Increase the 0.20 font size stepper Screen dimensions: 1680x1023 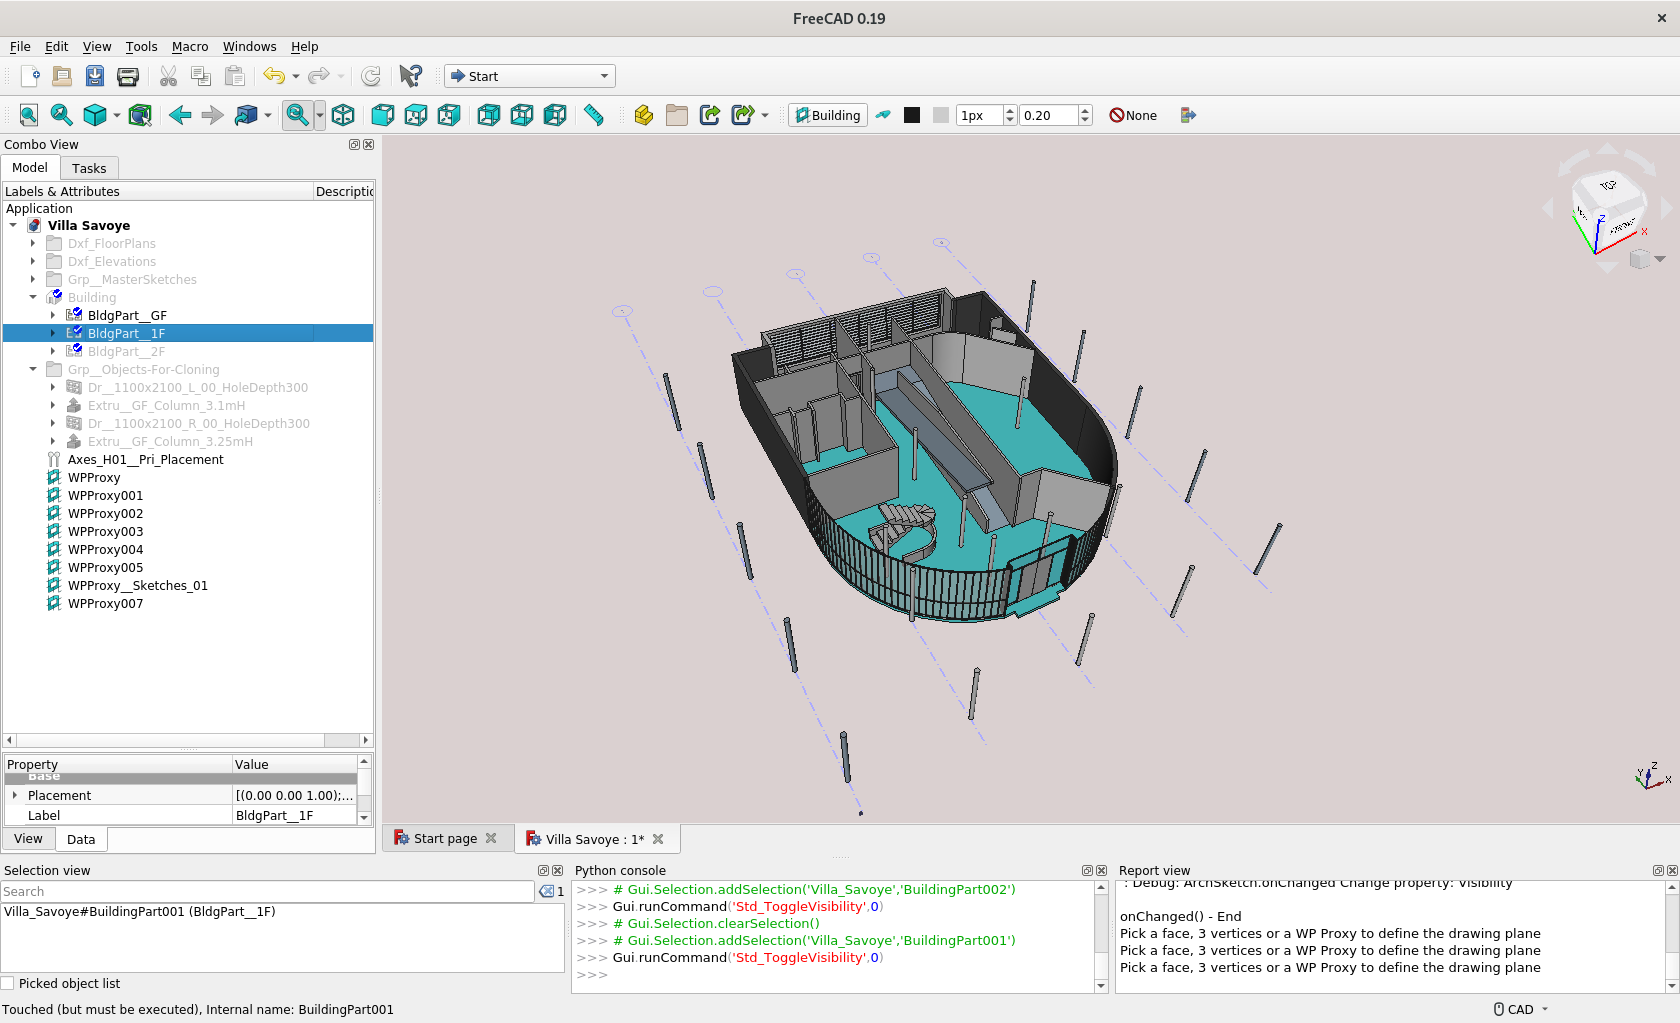pos(1086,110)
